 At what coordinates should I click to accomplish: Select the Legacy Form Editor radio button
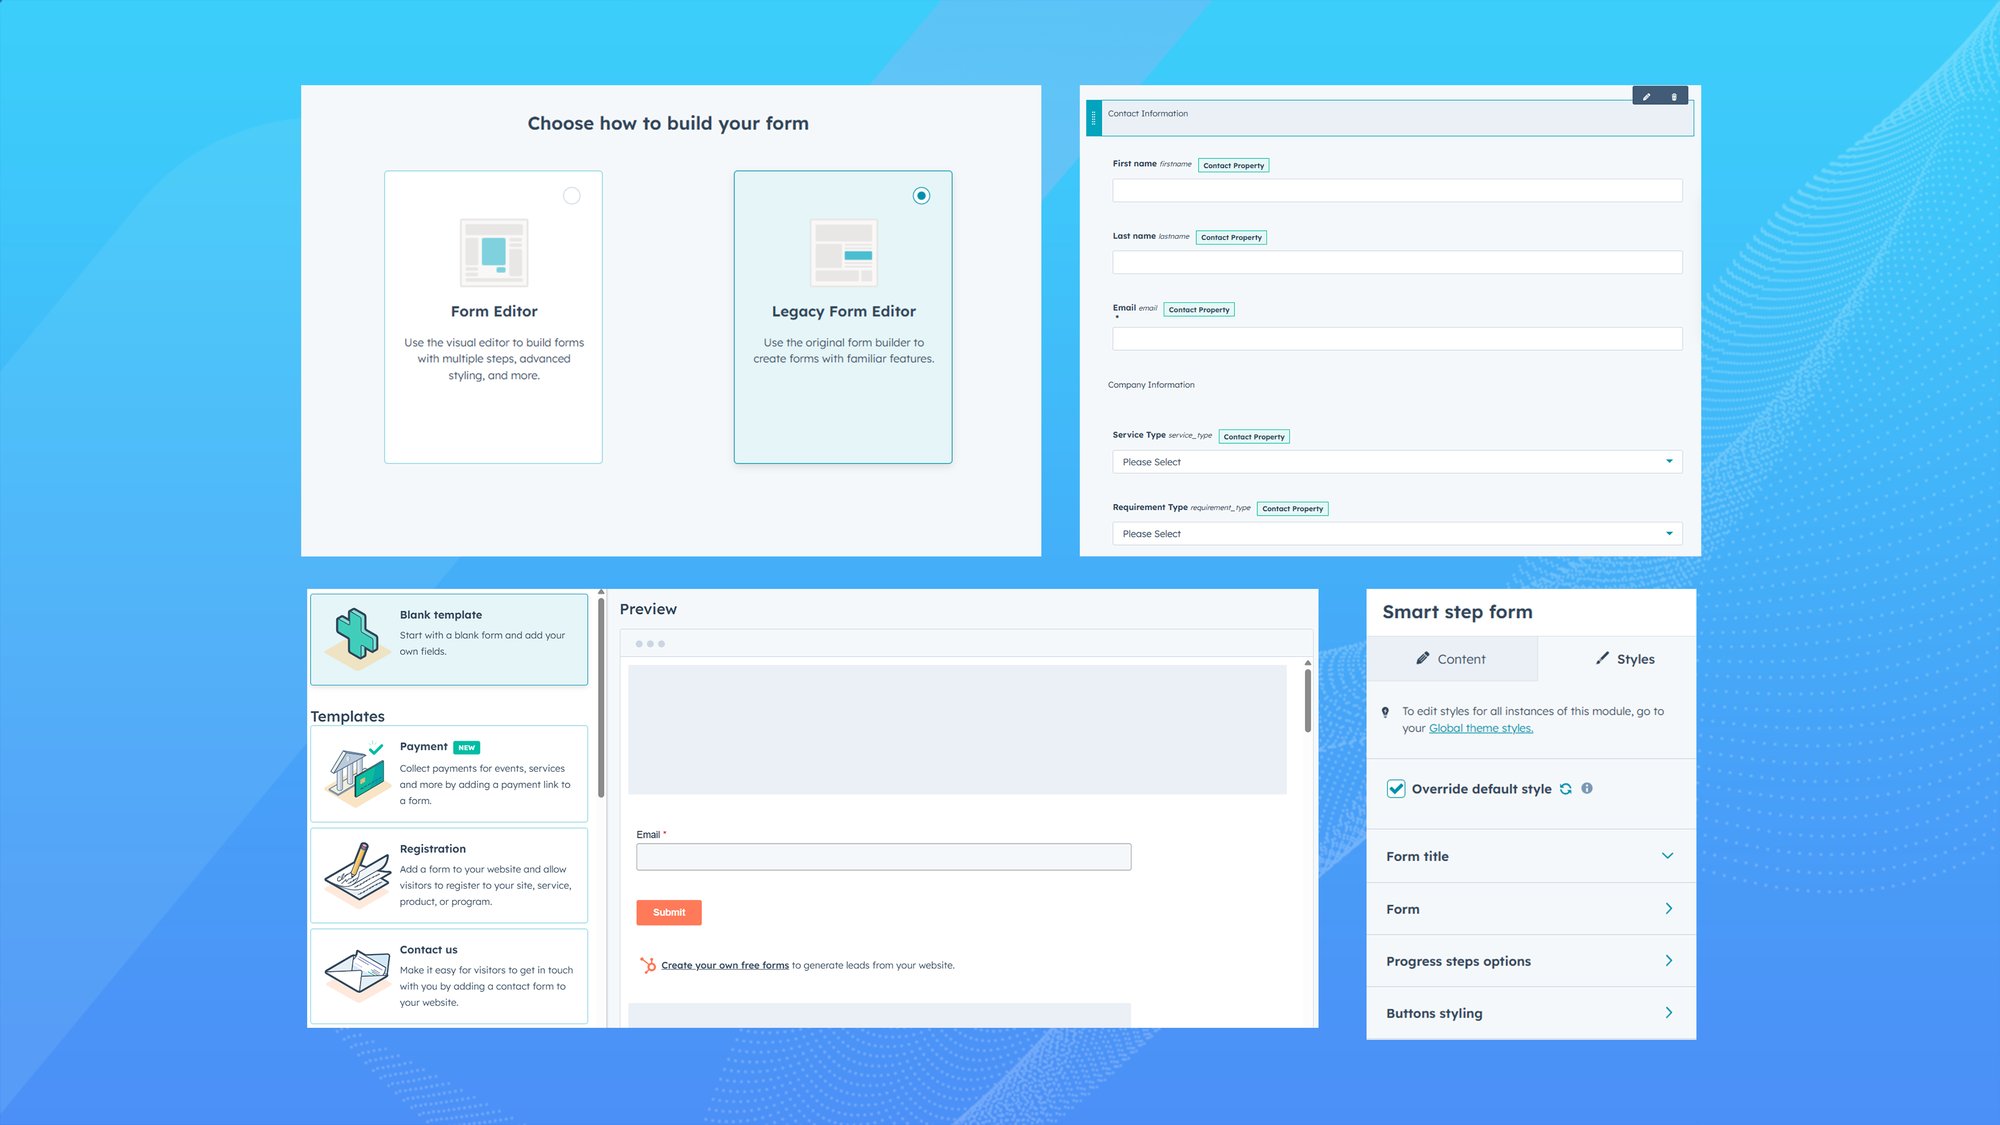point(921,196)
